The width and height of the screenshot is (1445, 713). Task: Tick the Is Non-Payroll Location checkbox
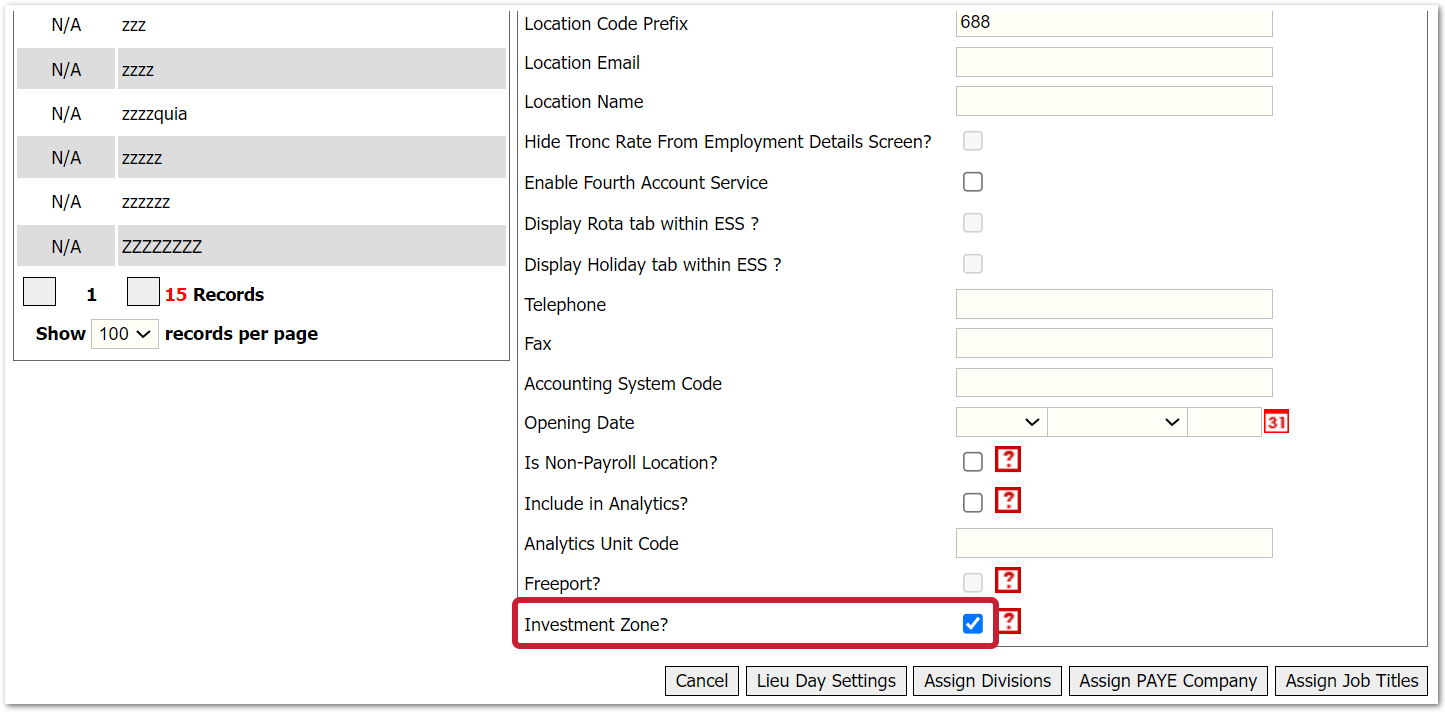point(972,462)
